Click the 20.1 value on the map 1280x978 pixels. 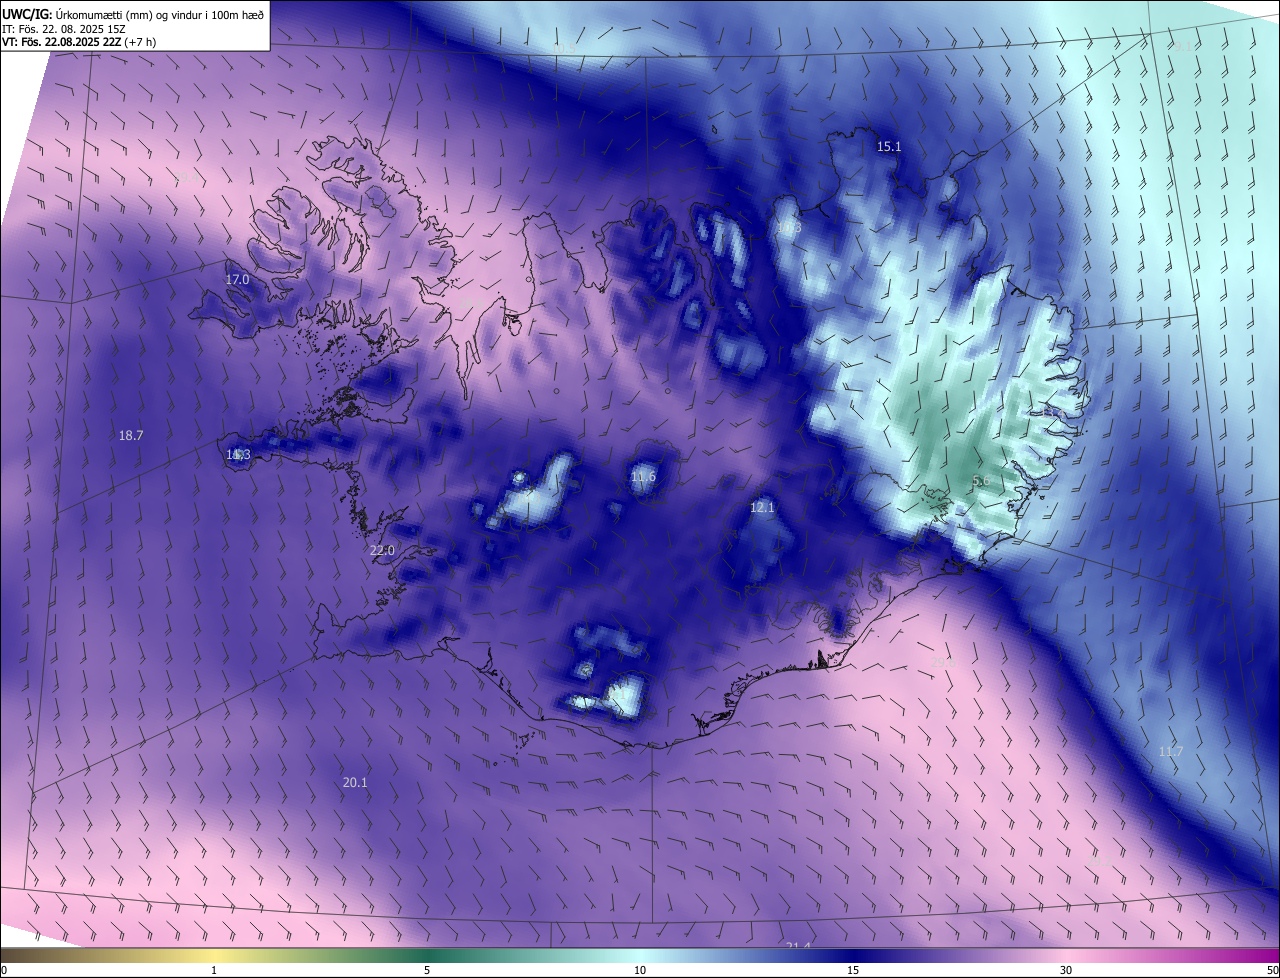[x=355, y=783]
